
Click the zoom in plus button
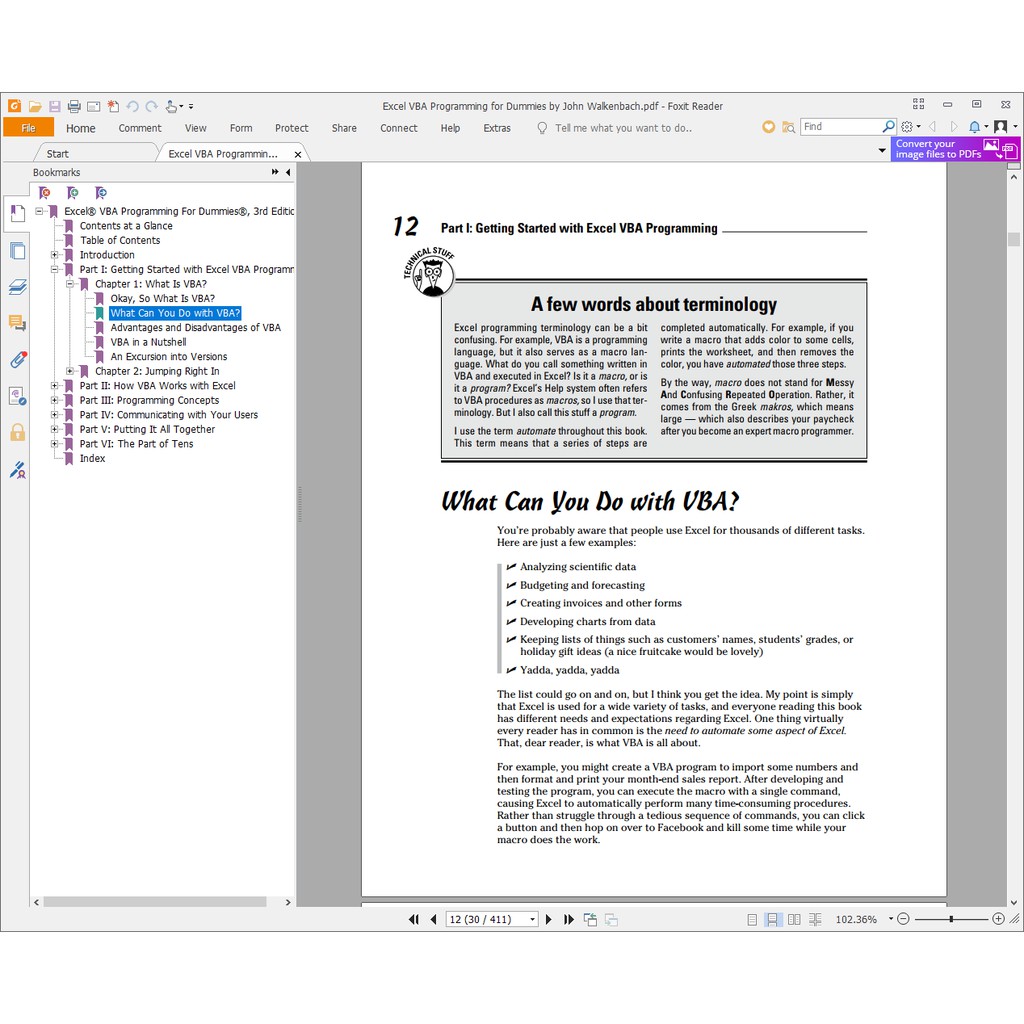[998, 919]
